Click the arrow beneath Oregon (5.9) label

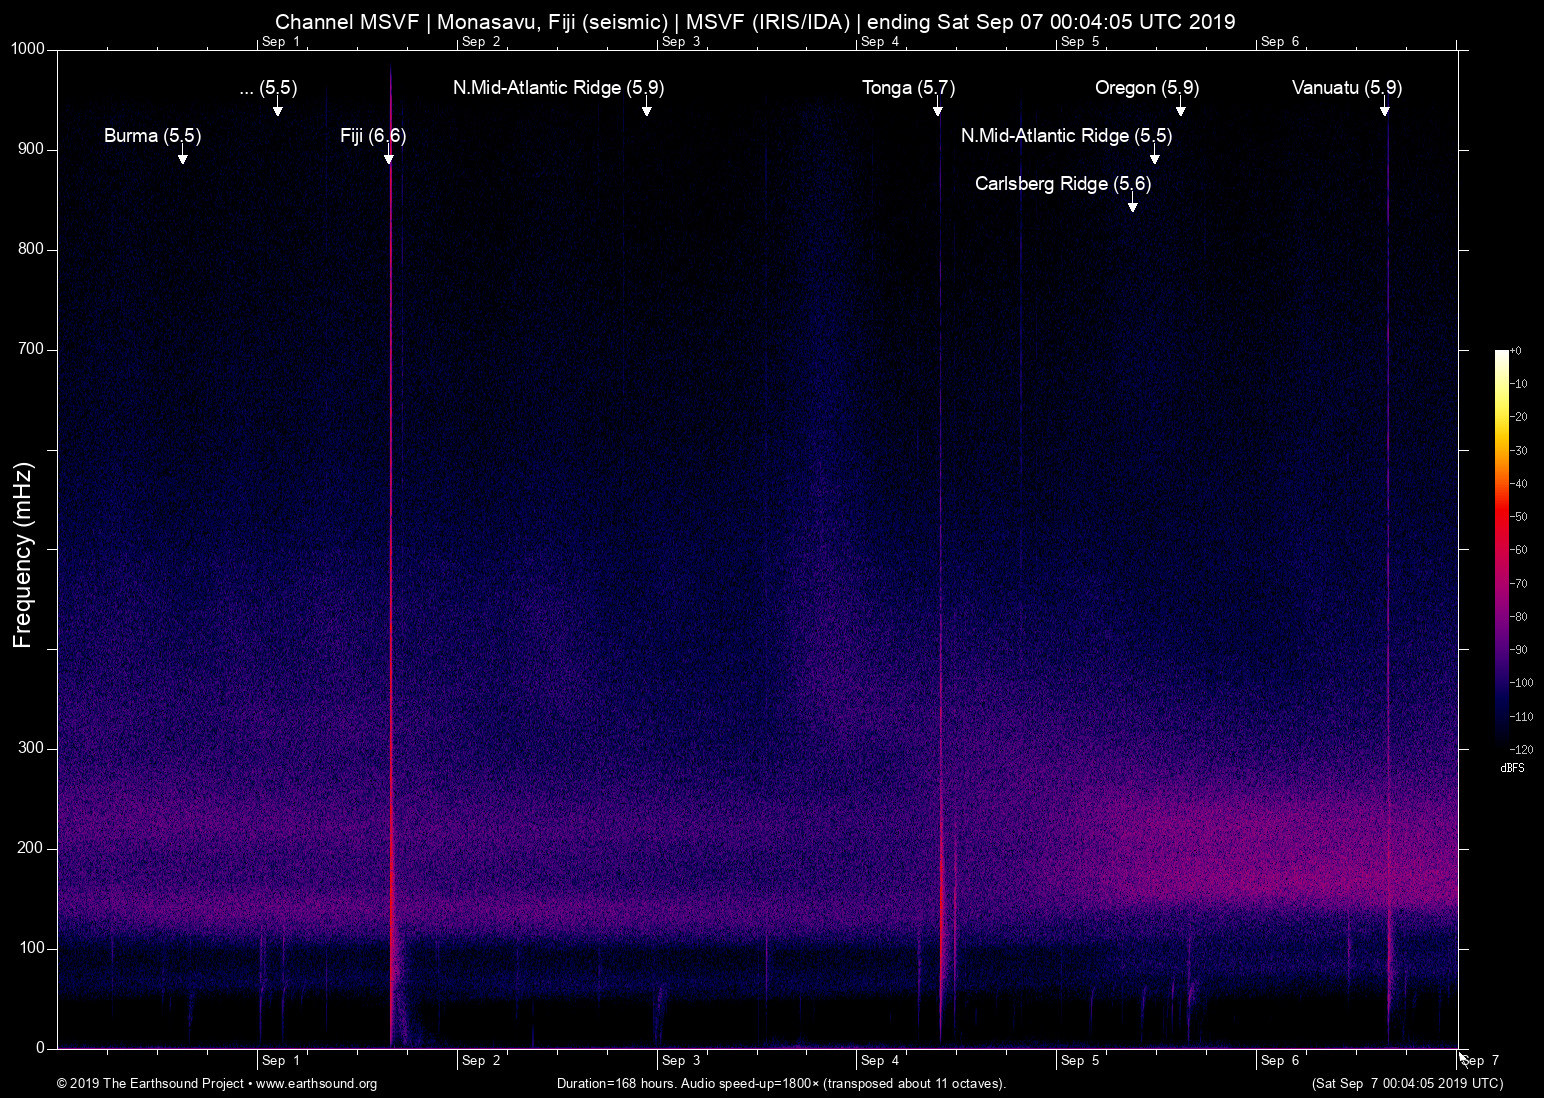tap(1180, 110)
